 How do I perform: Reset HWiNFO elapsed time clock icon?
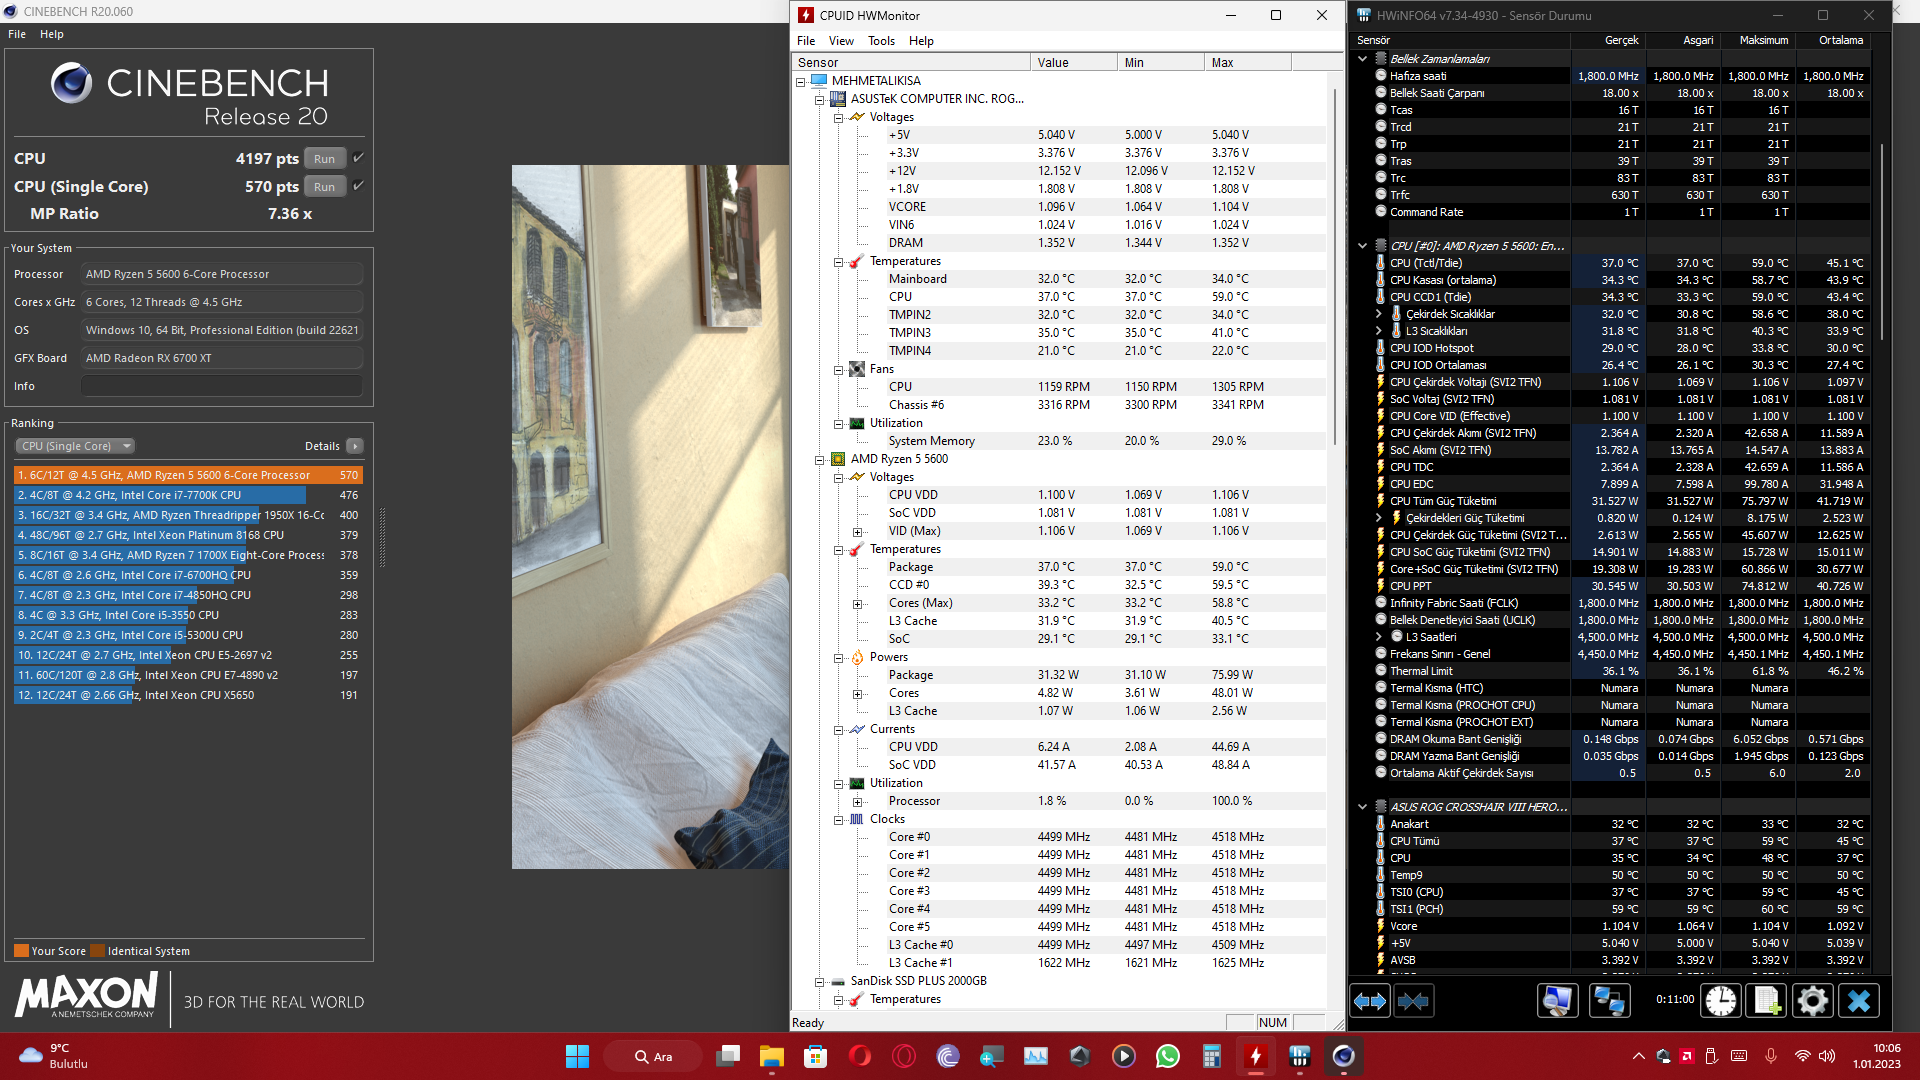[x=1721, y=1001]
